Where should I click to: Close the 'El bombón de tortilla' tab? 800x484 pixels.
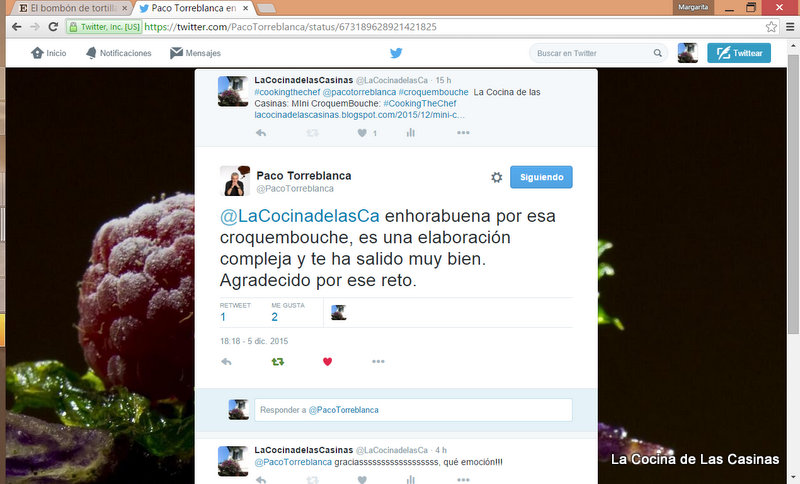pyautogui.click(x=124, y=8)
